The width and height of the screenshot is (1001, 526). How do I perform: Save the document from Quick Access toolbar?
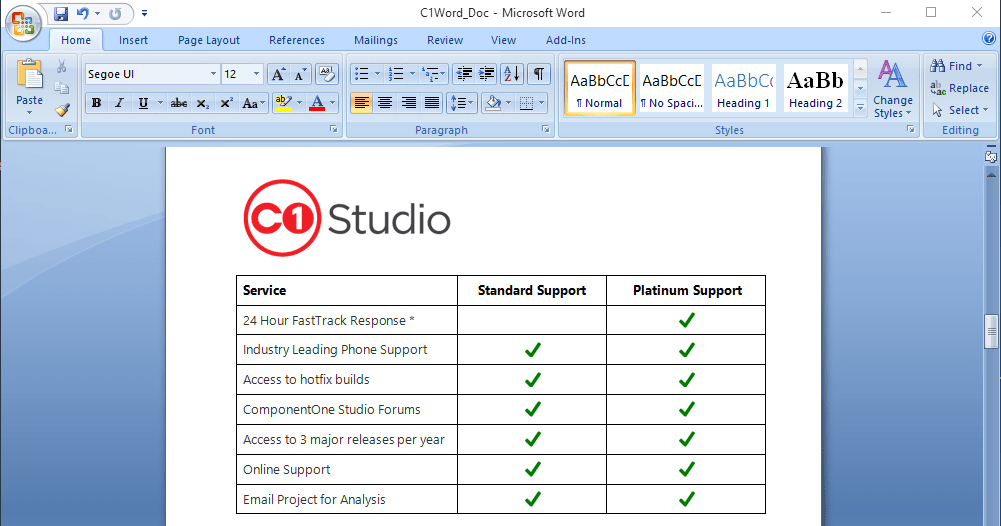click(61, 13)
